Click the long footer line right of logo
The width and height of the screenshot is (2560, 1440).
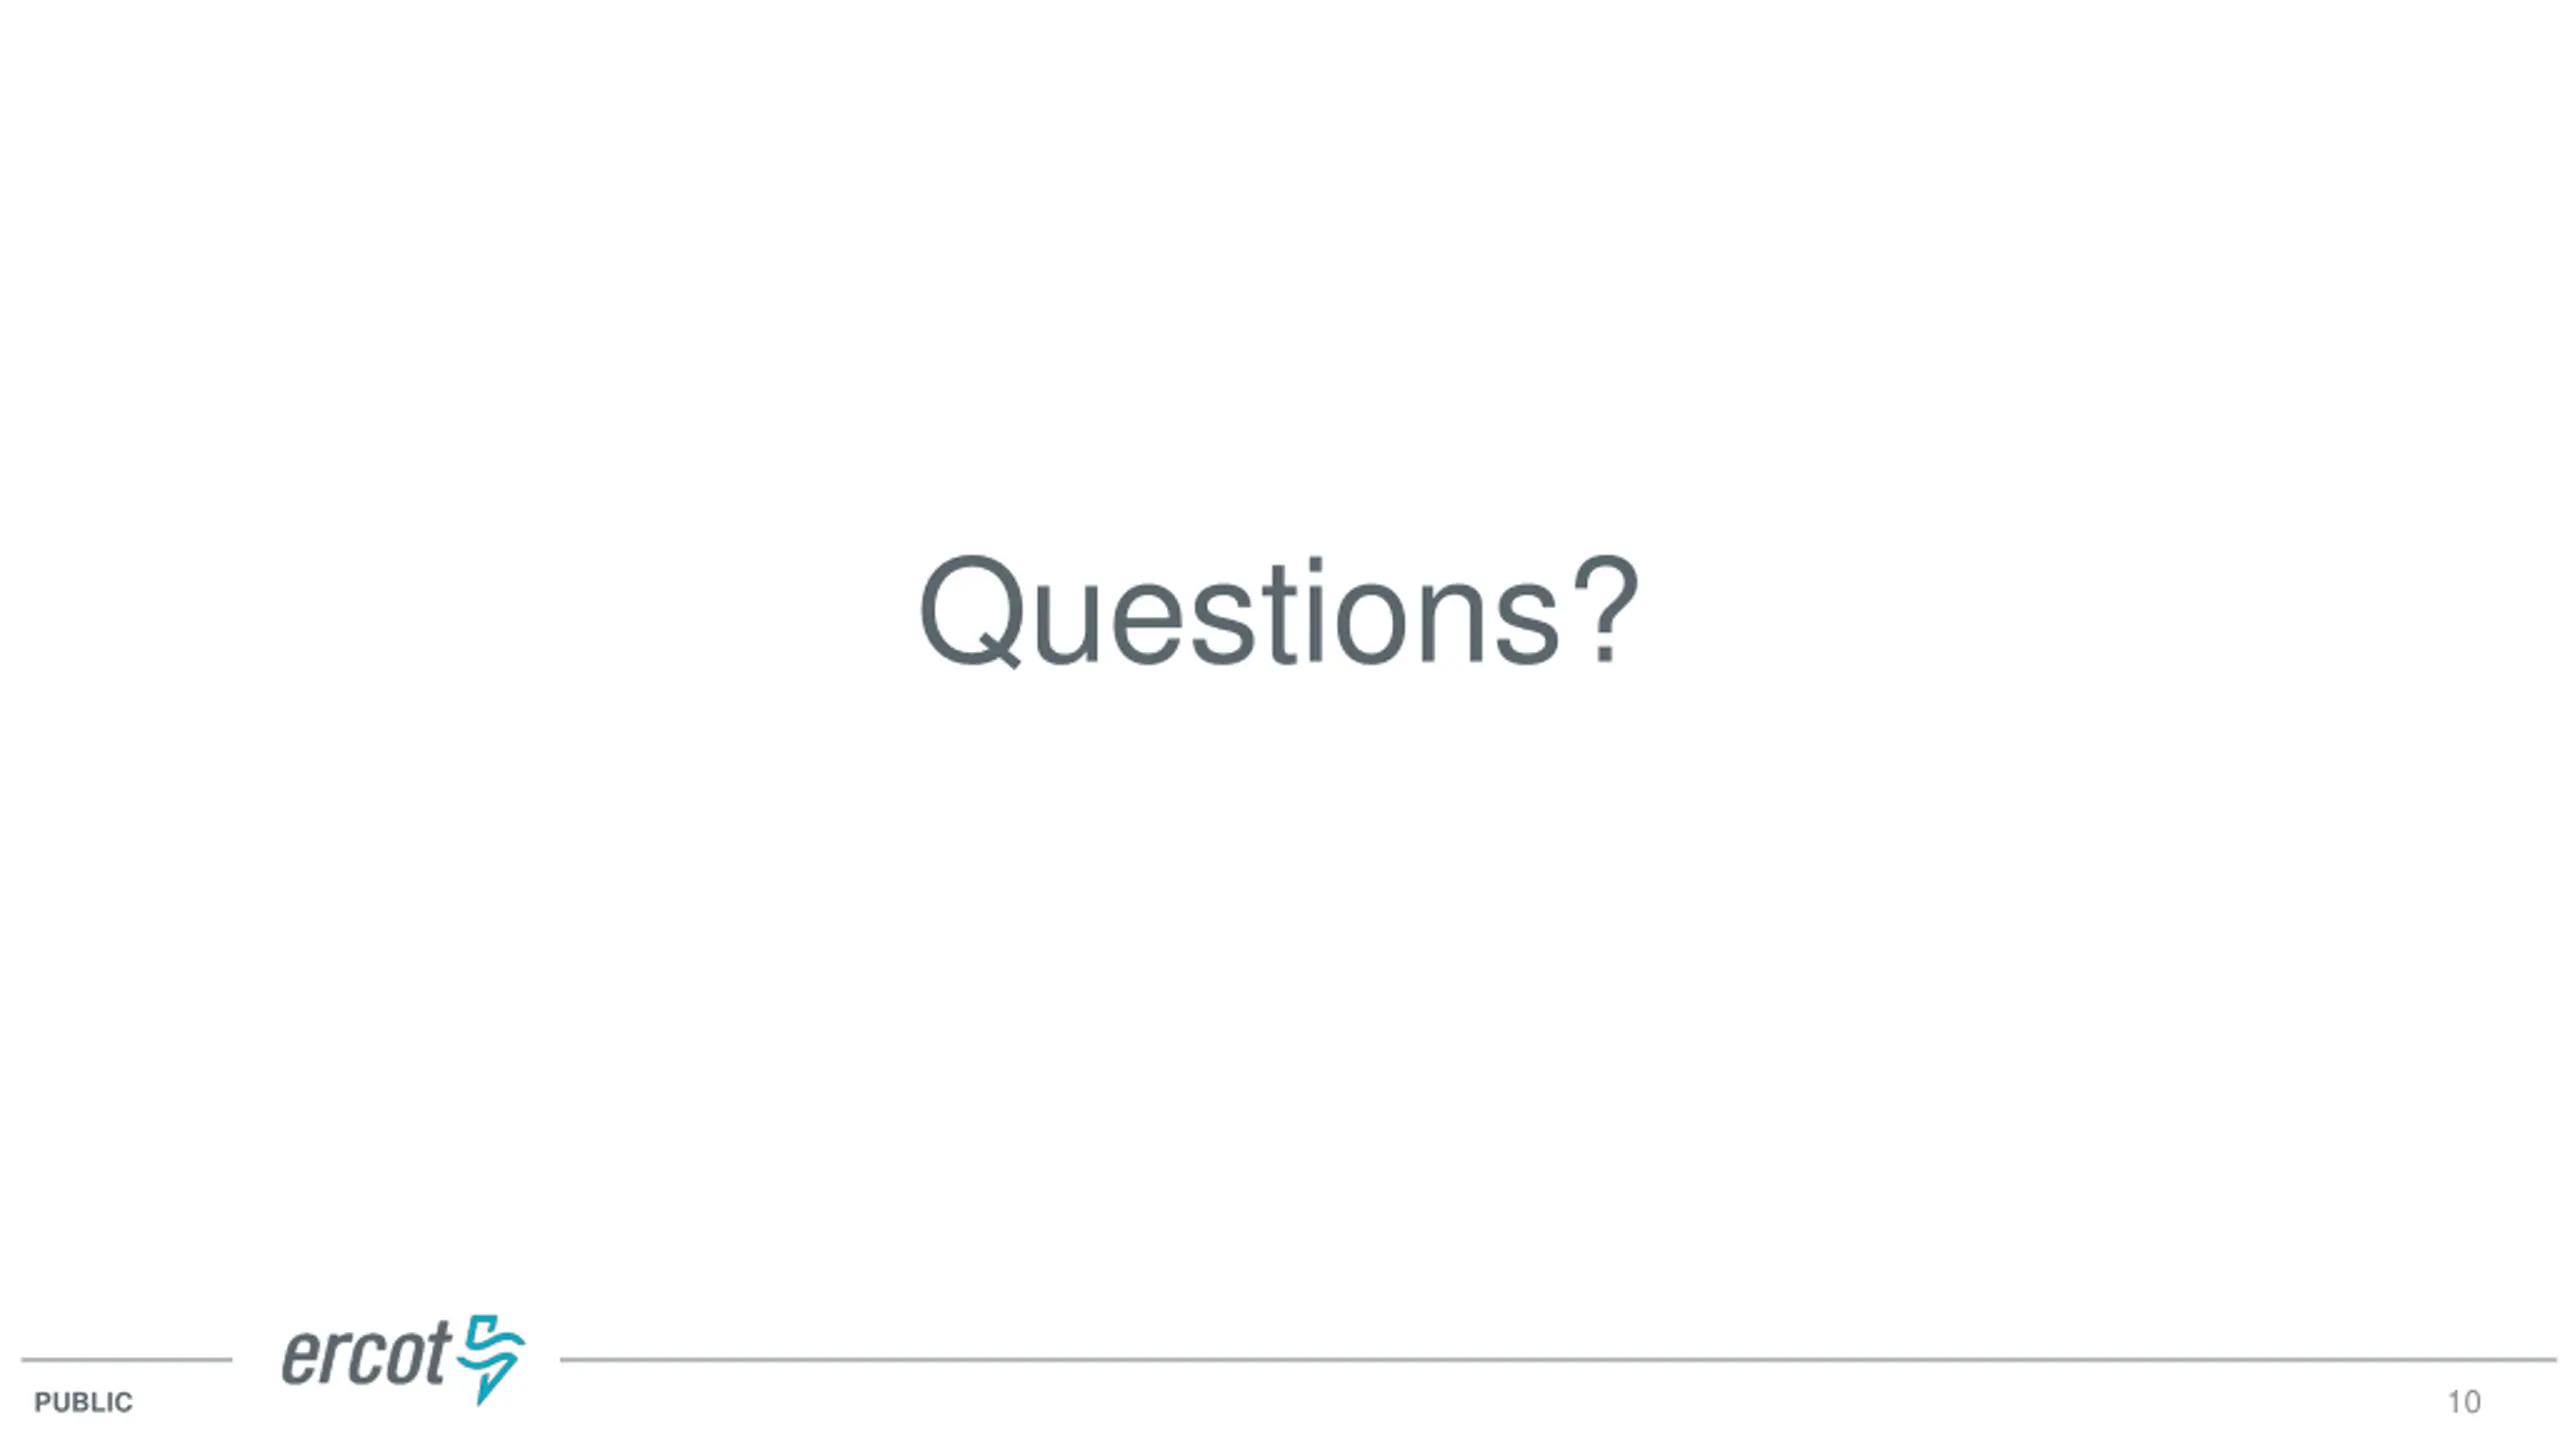[x=1558, y=1360]
